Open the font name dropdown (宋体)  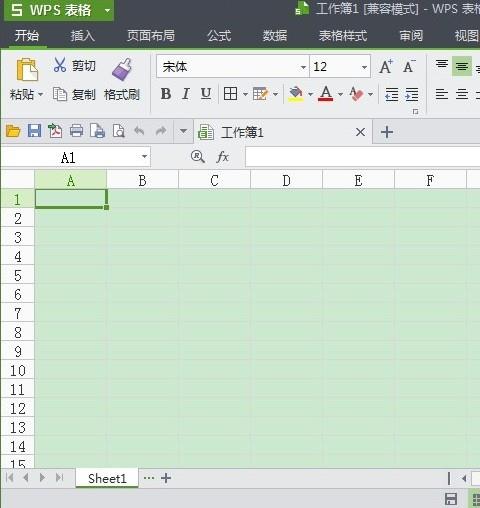(303, 67)
